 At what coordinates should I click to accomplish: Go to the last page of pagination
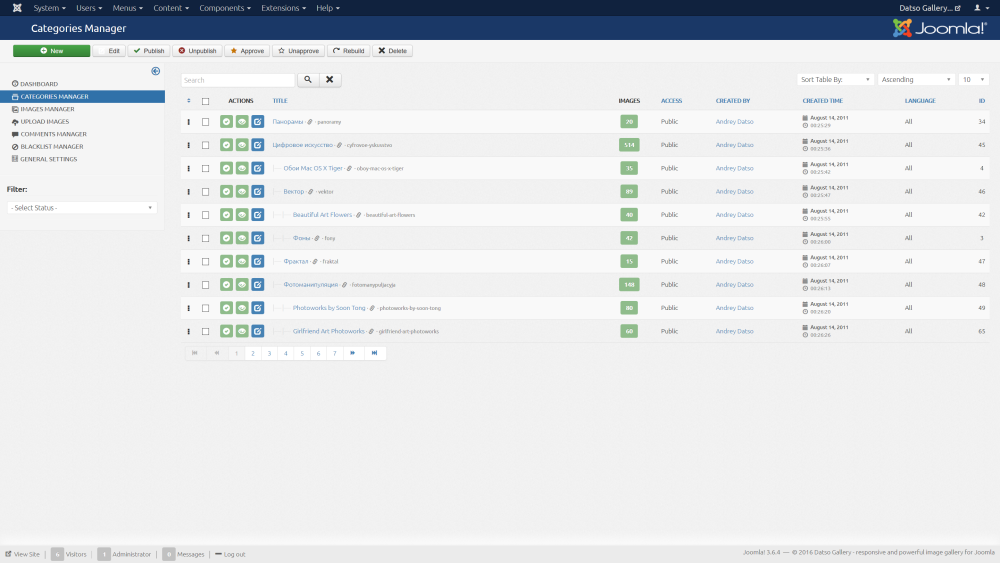375,353
